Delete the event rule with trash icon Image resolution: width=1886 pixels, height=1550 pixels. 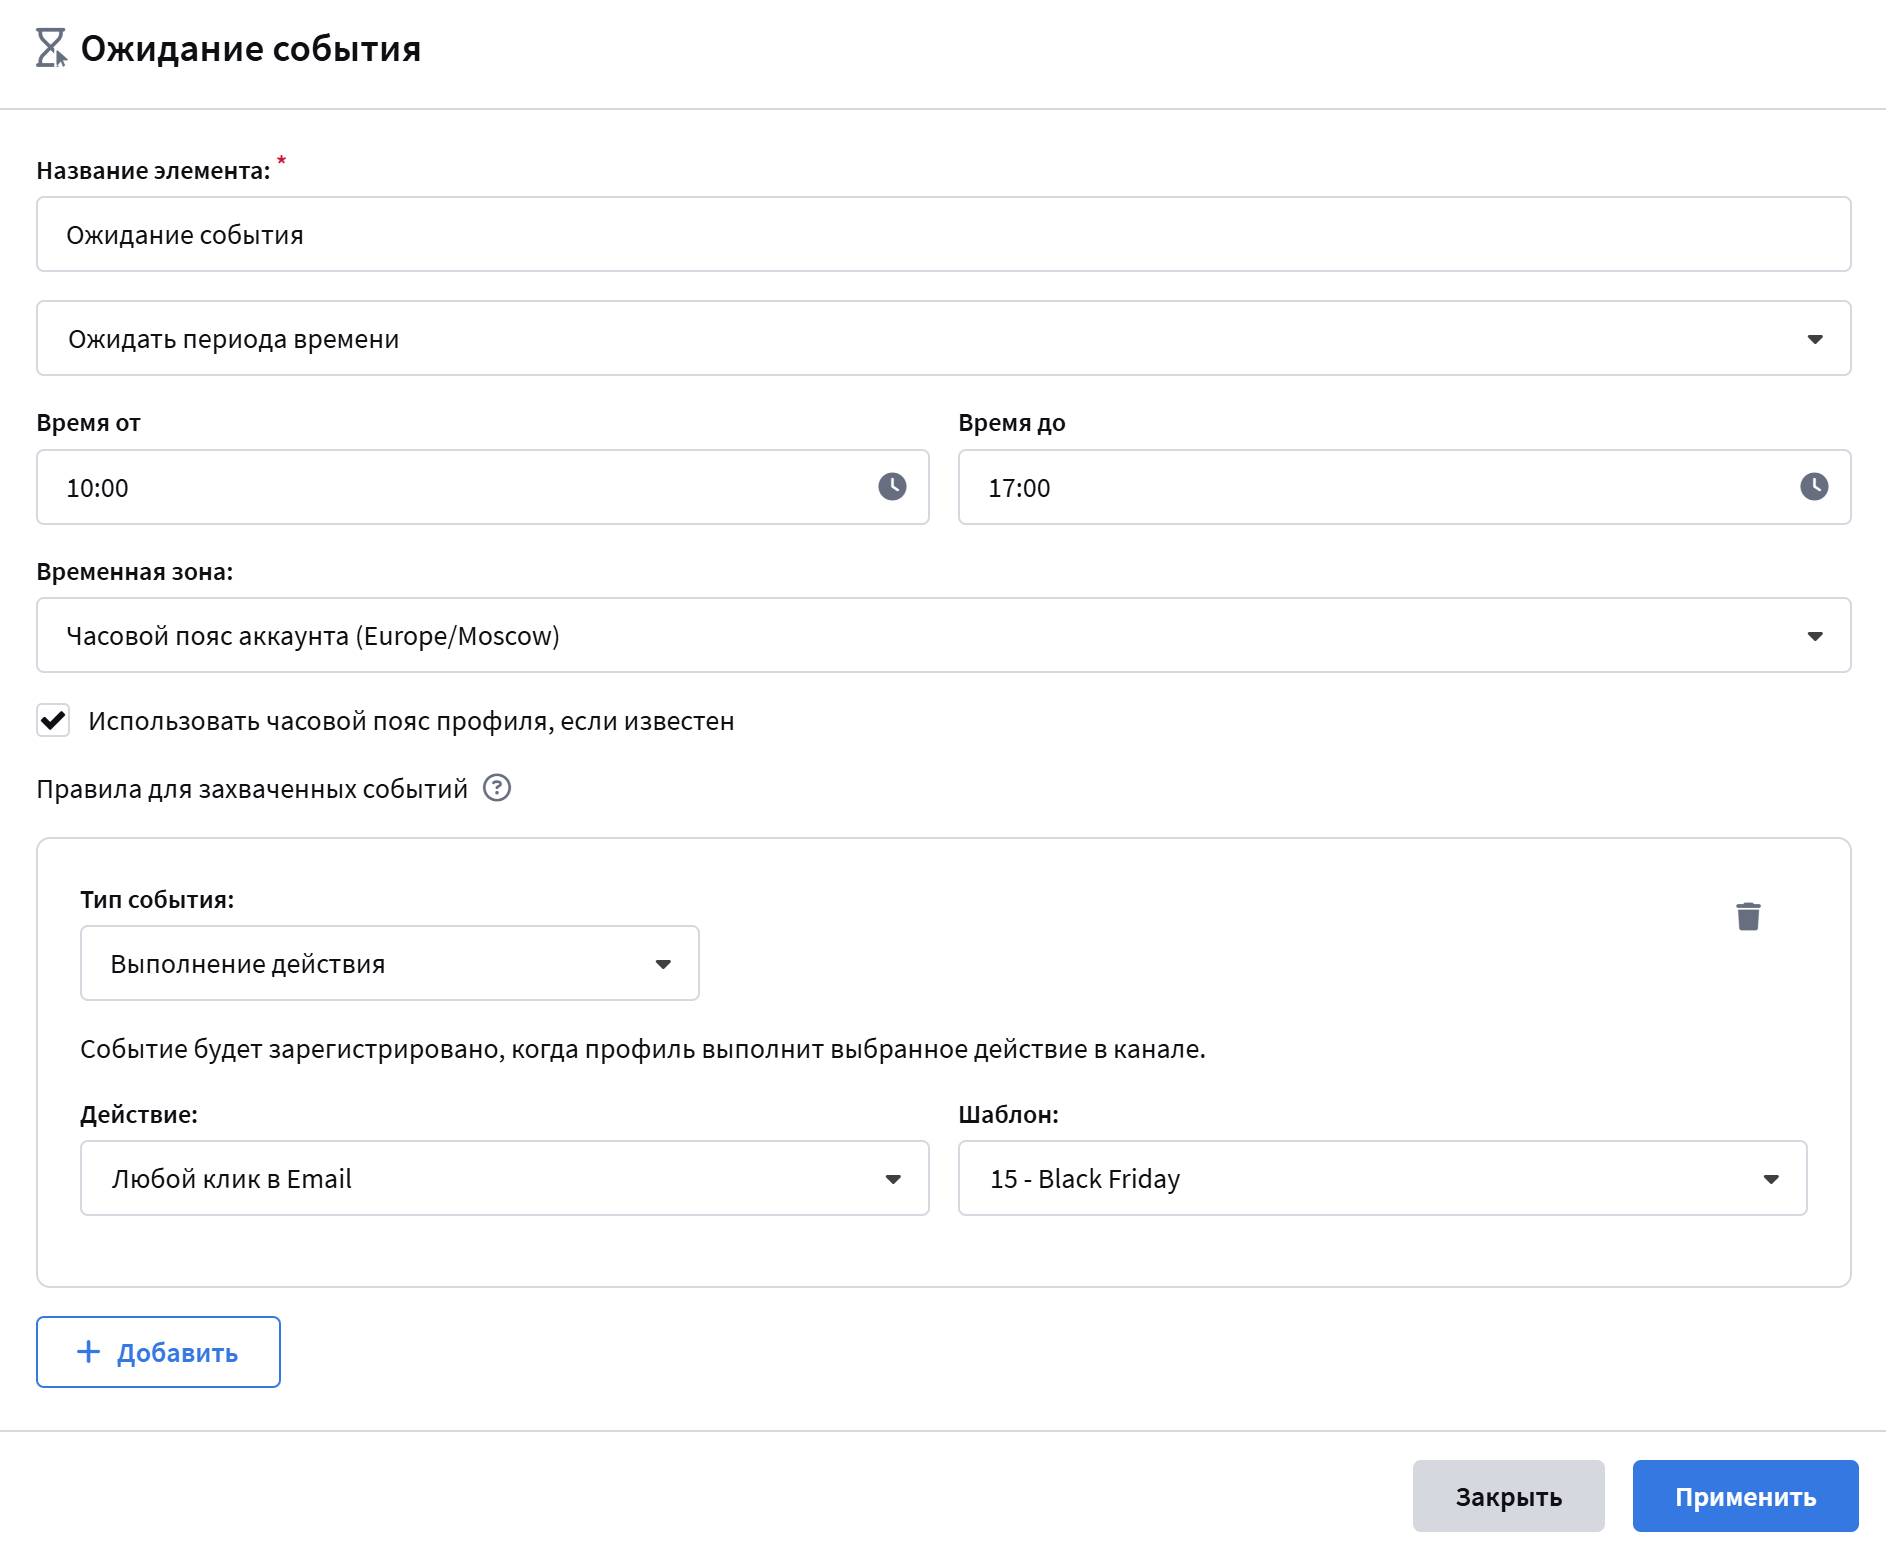[1748, 916]
